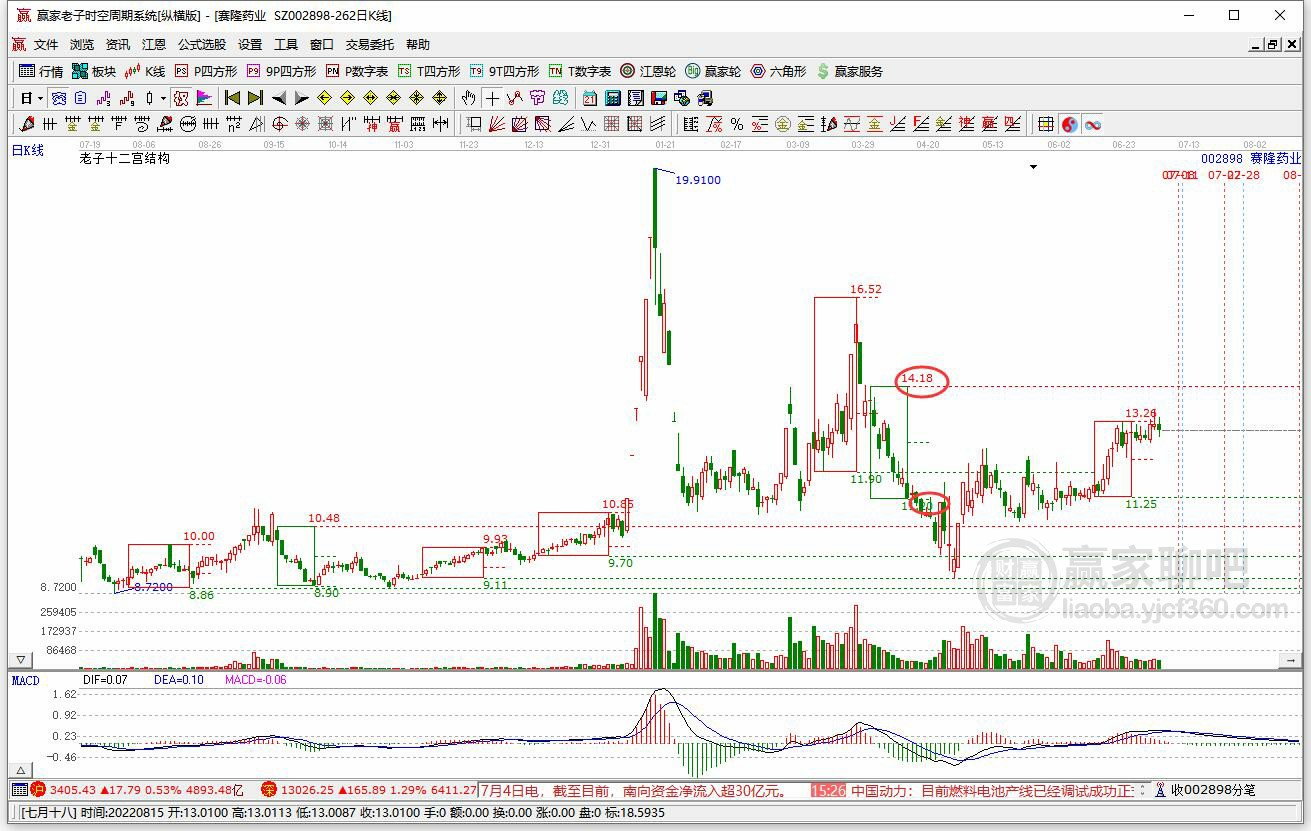
Task: Click the red 神 character line tool
Action: 371,124
